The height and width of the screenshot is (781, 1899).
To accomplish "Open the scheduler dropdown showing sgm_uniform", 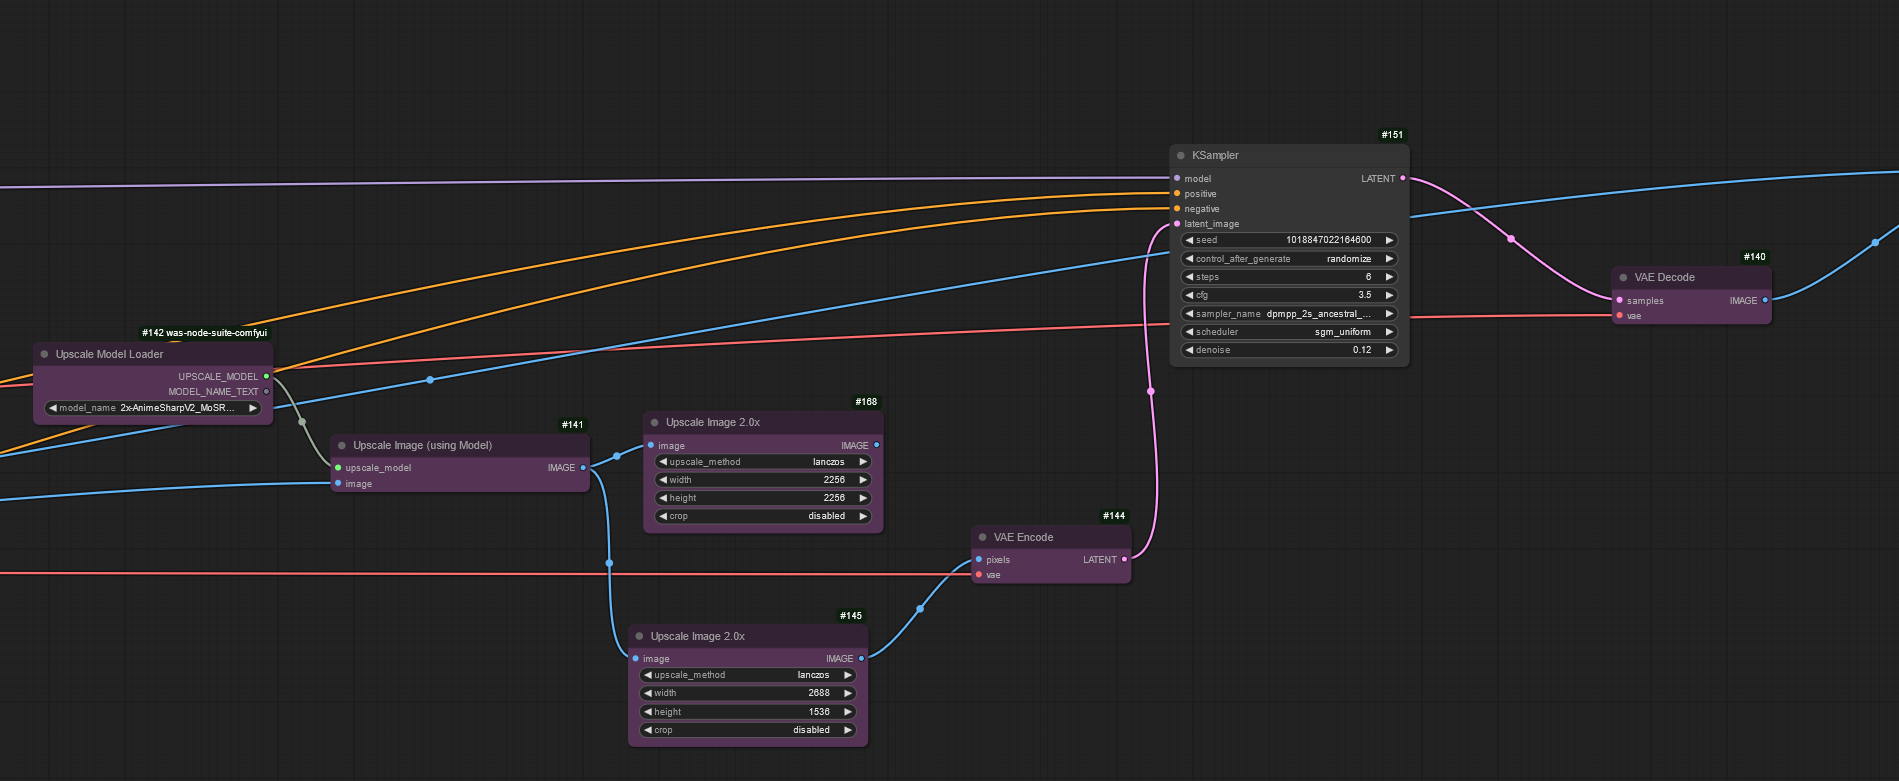I will [x=1289, y=331].
